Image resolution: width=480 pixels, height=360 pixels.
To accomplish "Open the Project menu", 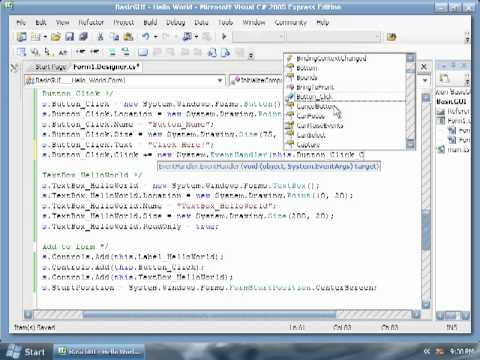I will click(124, 22).
